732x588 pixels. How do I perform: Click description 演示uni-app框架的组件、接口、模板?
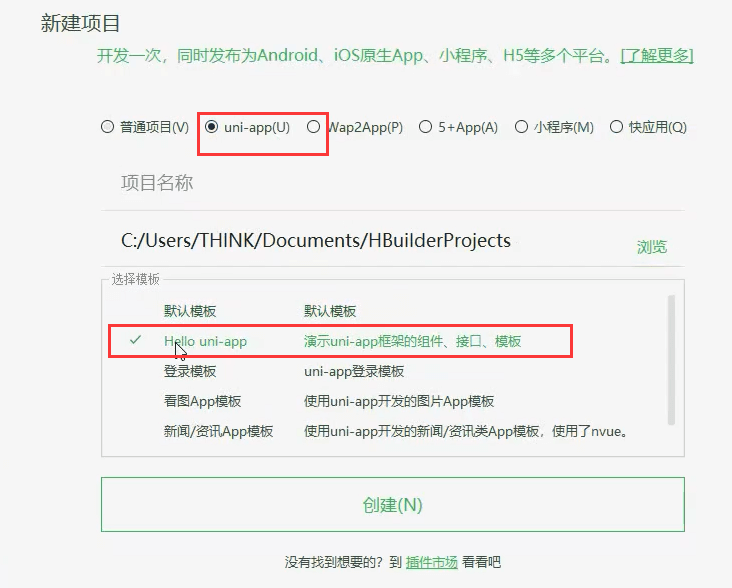click(x=412, y=341)
